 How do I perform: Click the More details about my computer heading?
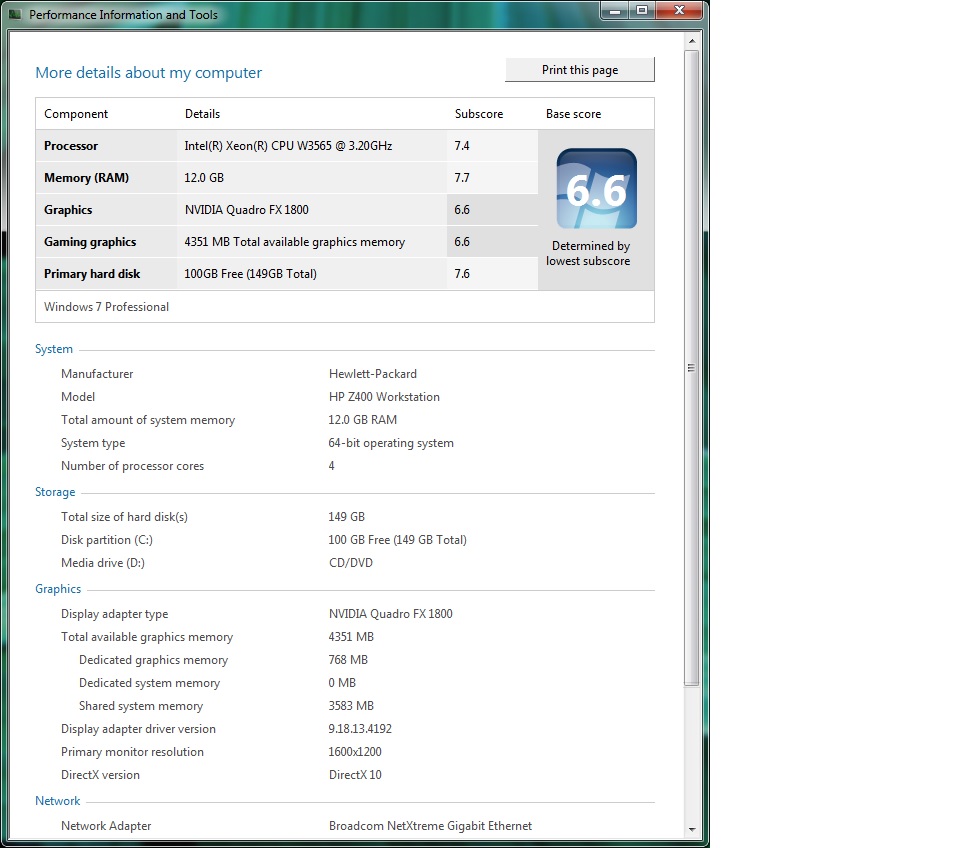coord(148,73)
